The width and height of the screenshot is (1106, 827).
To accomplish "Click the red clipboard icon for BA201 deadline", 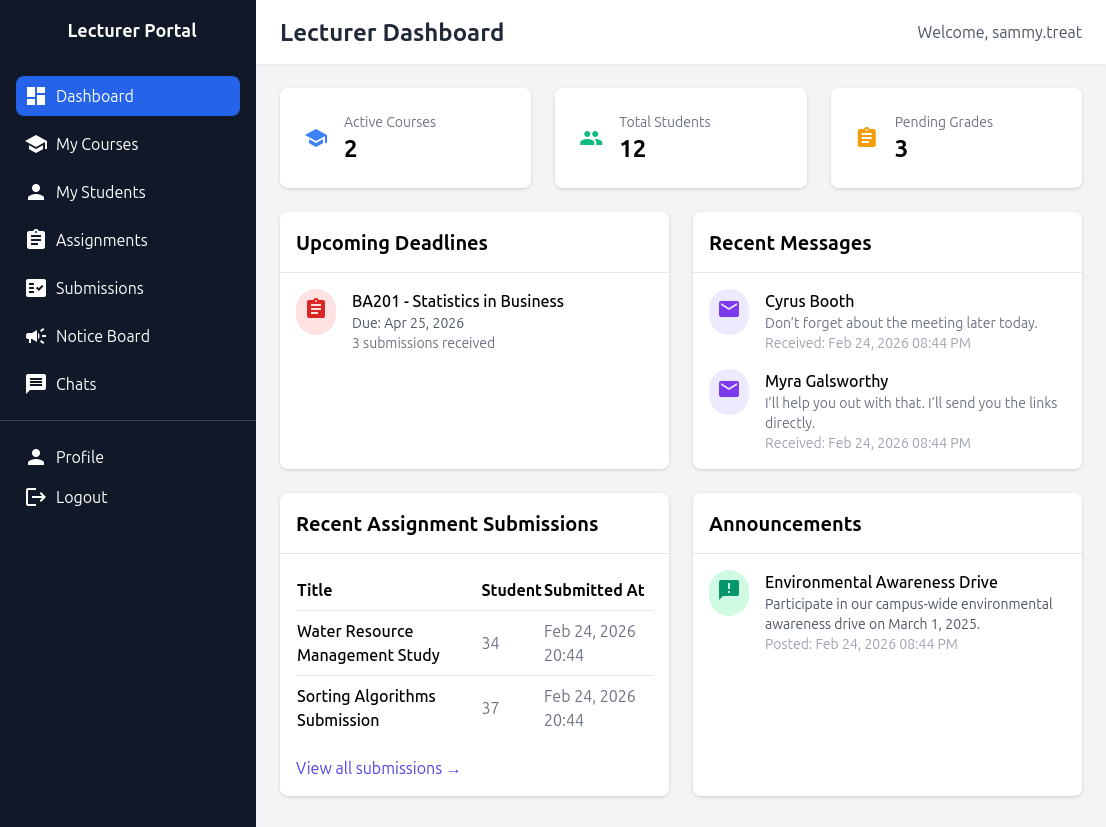I will [x=316, y=311].
